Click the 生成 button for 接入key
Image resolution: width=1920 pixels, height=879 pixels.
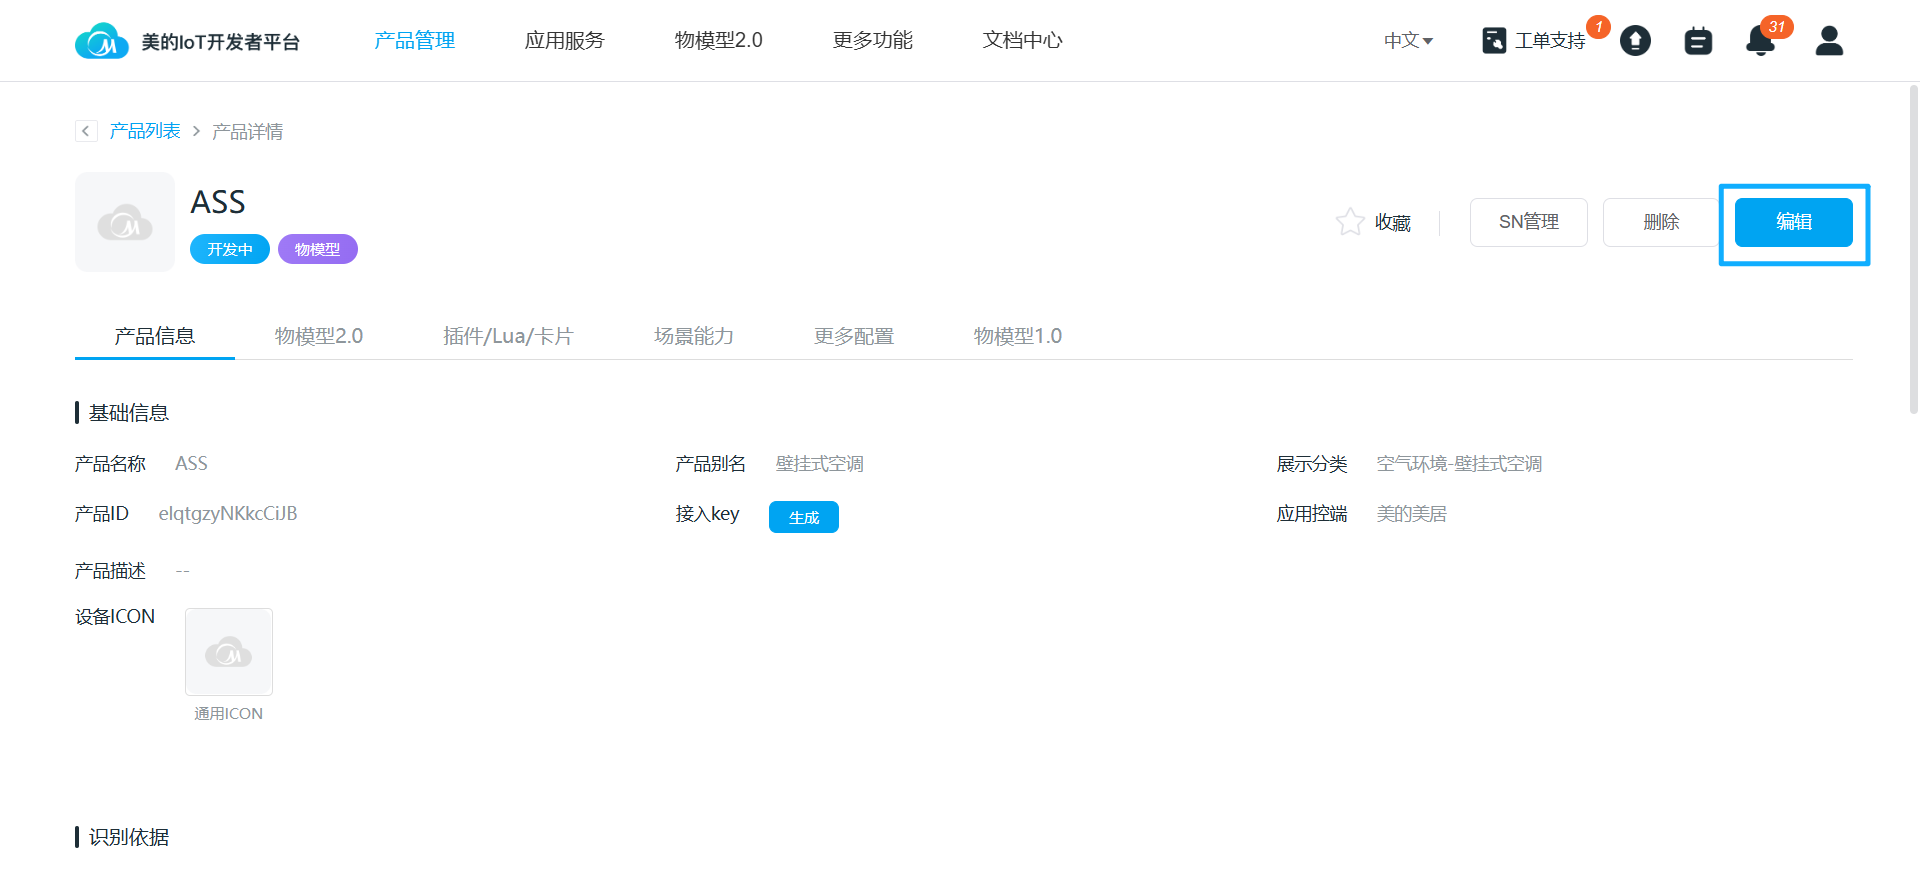click(x=803, y=517)
